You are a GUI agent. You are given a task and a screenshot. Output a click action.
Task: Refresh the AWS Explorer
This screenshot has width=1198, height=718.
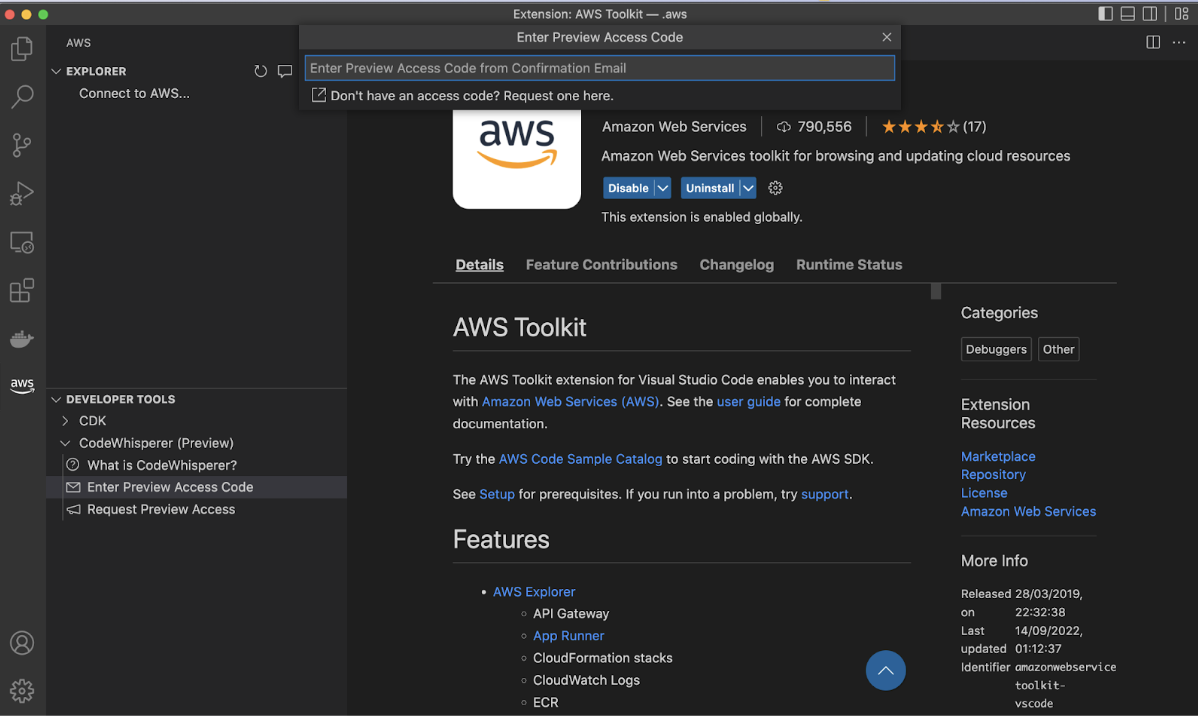coord(261,71)
